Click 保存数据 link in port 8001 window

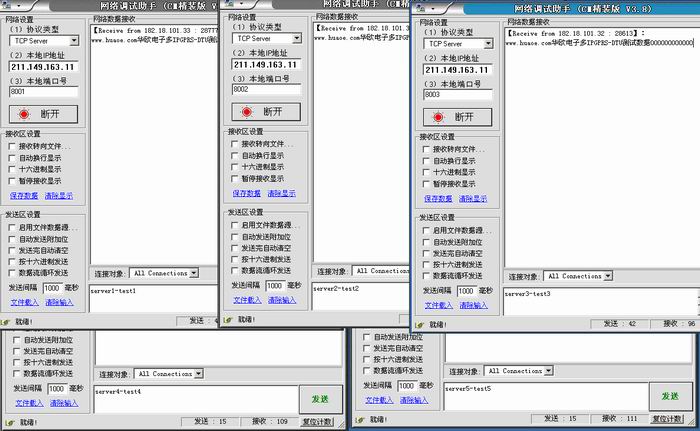(x=23, y=196)
